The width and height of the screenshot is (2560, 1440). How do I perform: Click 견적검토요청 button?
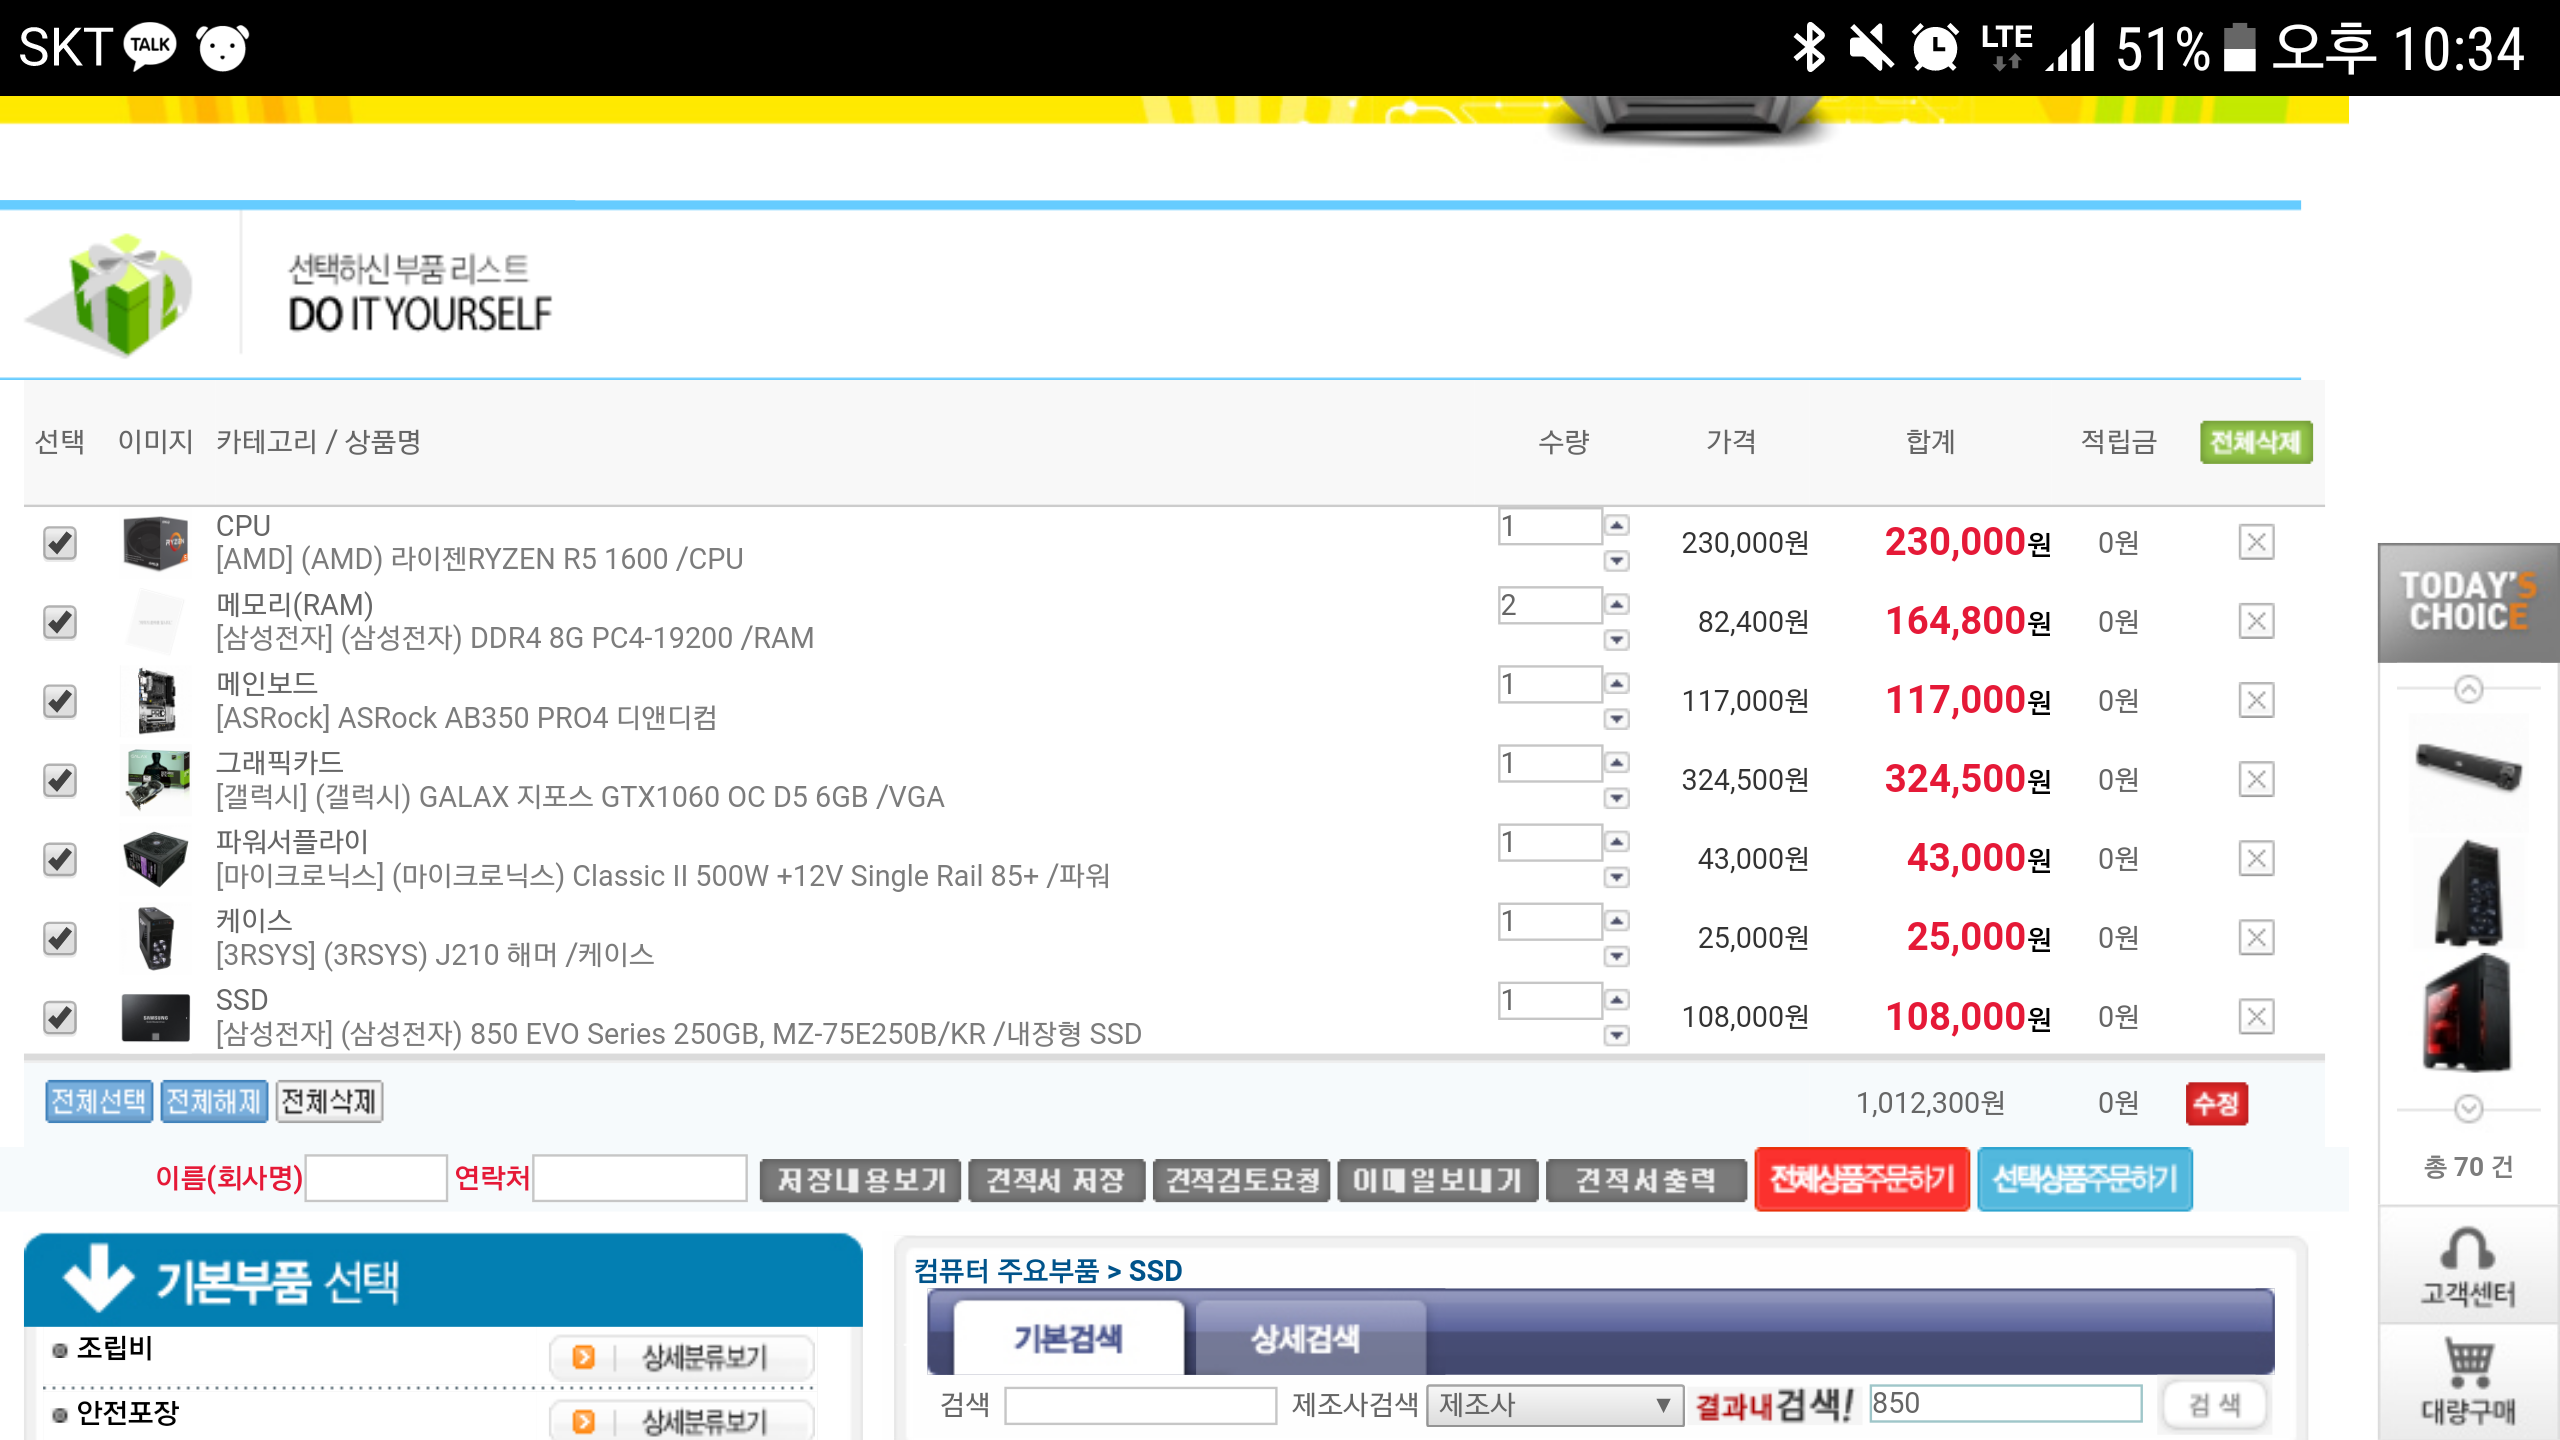[x=1242, y=1180]
